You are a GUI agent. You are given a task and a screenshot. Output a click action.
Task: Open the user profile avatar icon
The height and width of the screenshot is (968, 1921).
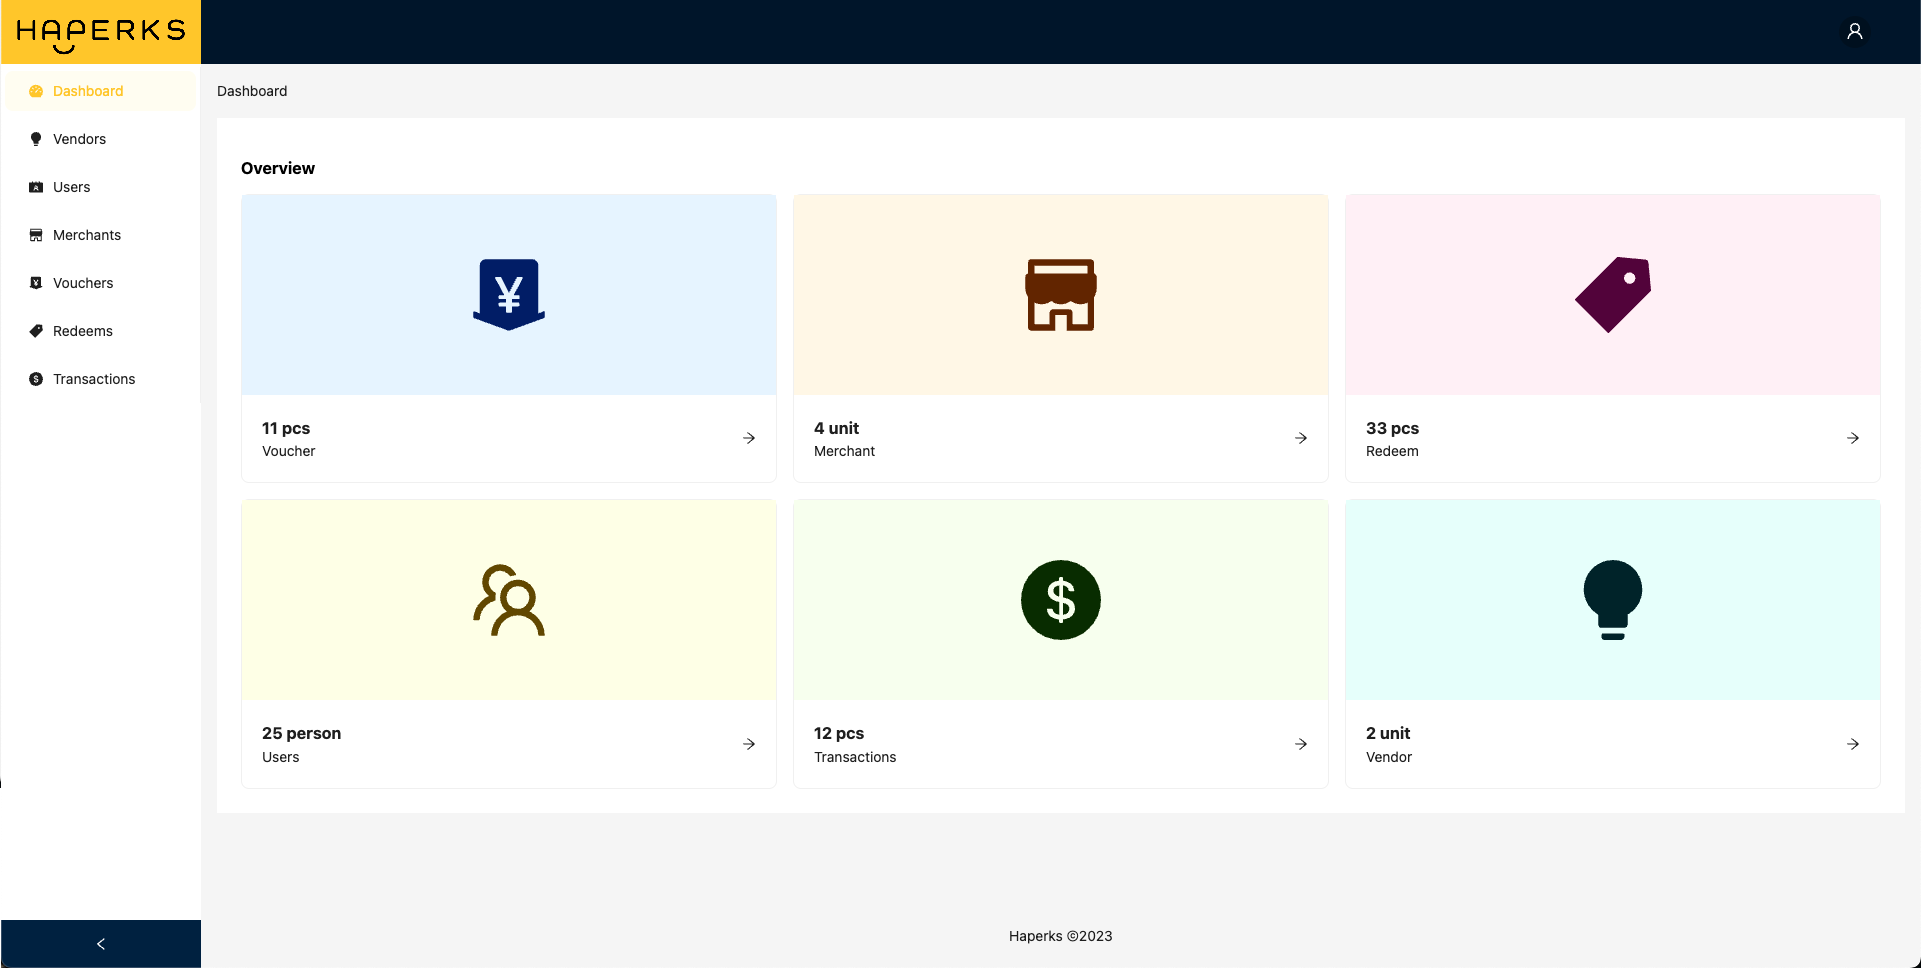point(1854,32)
